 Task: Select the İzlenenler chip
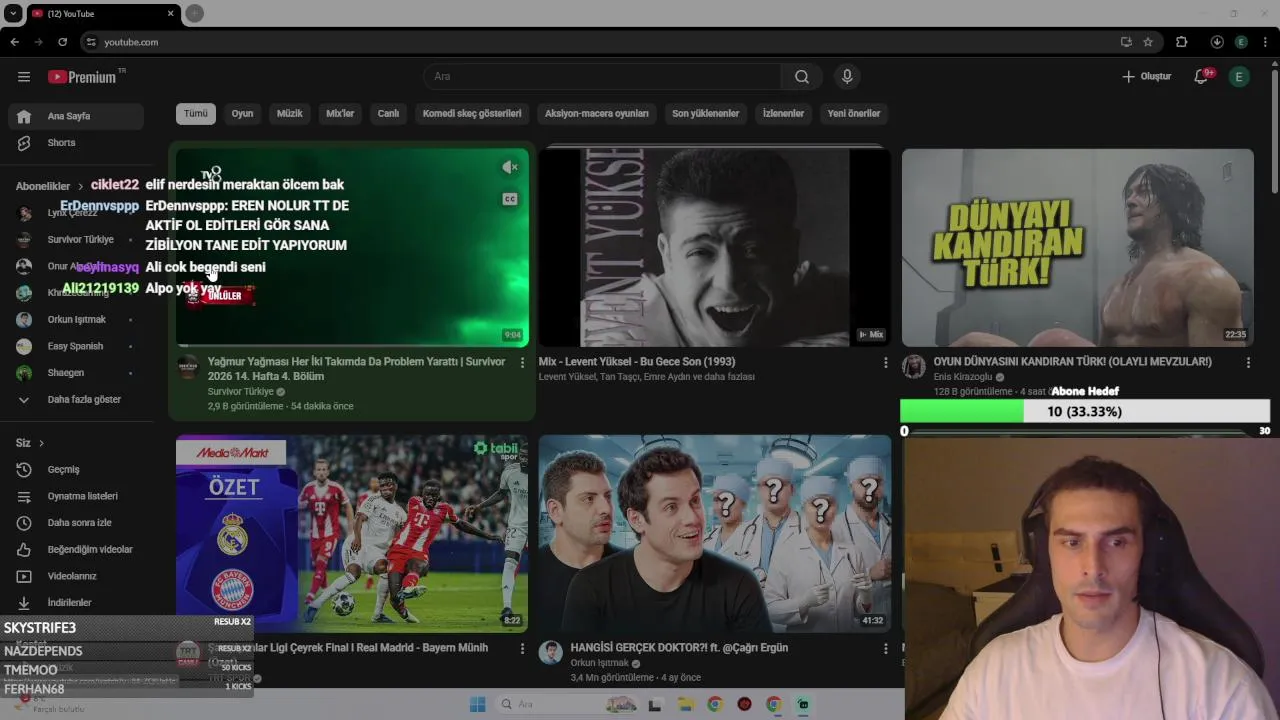[x=783, y=113]
